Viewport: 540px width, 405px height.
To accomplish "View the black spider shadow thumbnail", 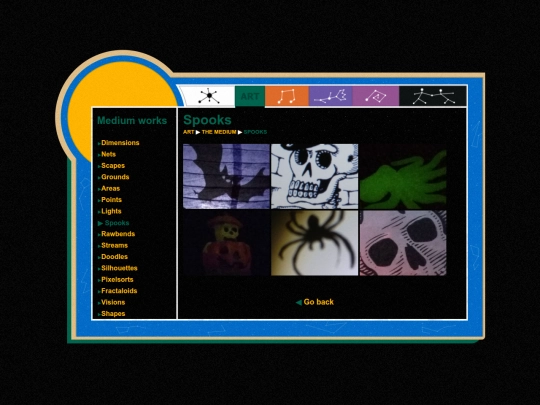I will [314, 243].
